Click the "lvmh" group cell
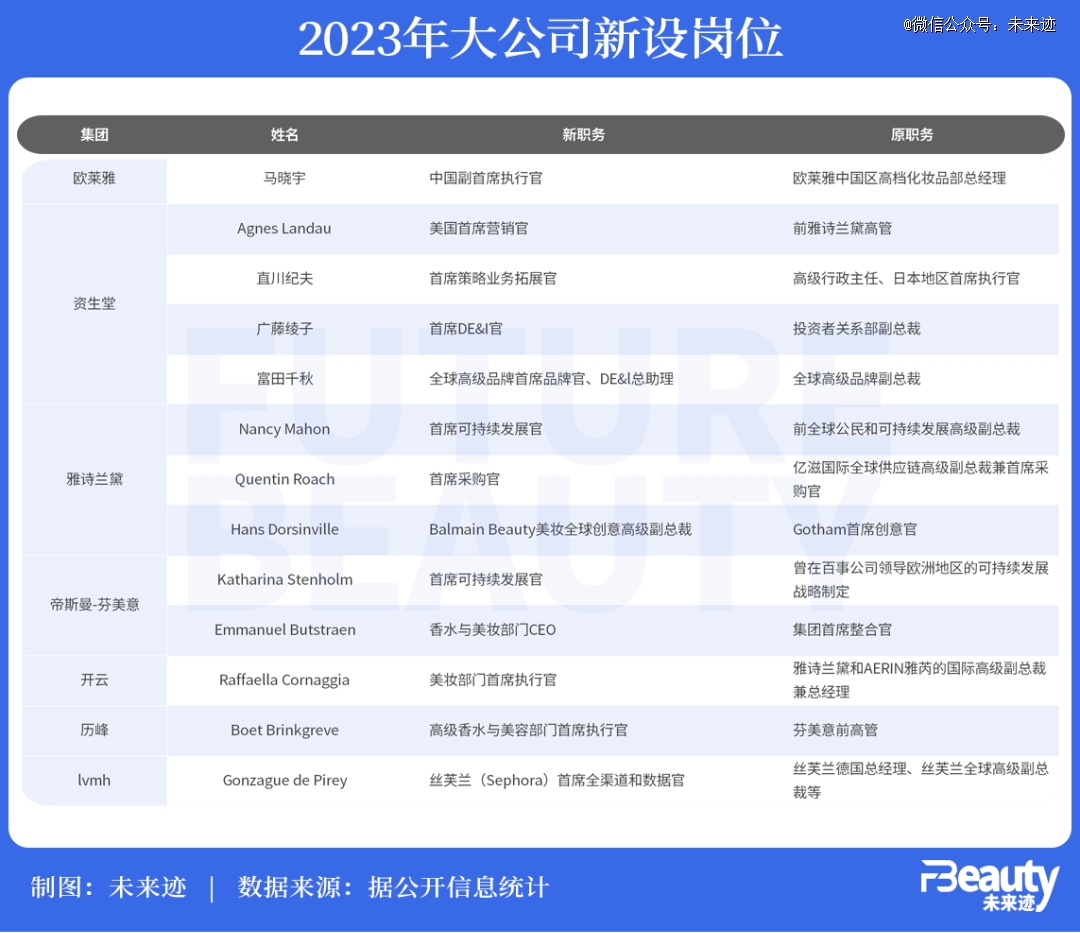This screenshot has width=1080, height=933. 94,780
